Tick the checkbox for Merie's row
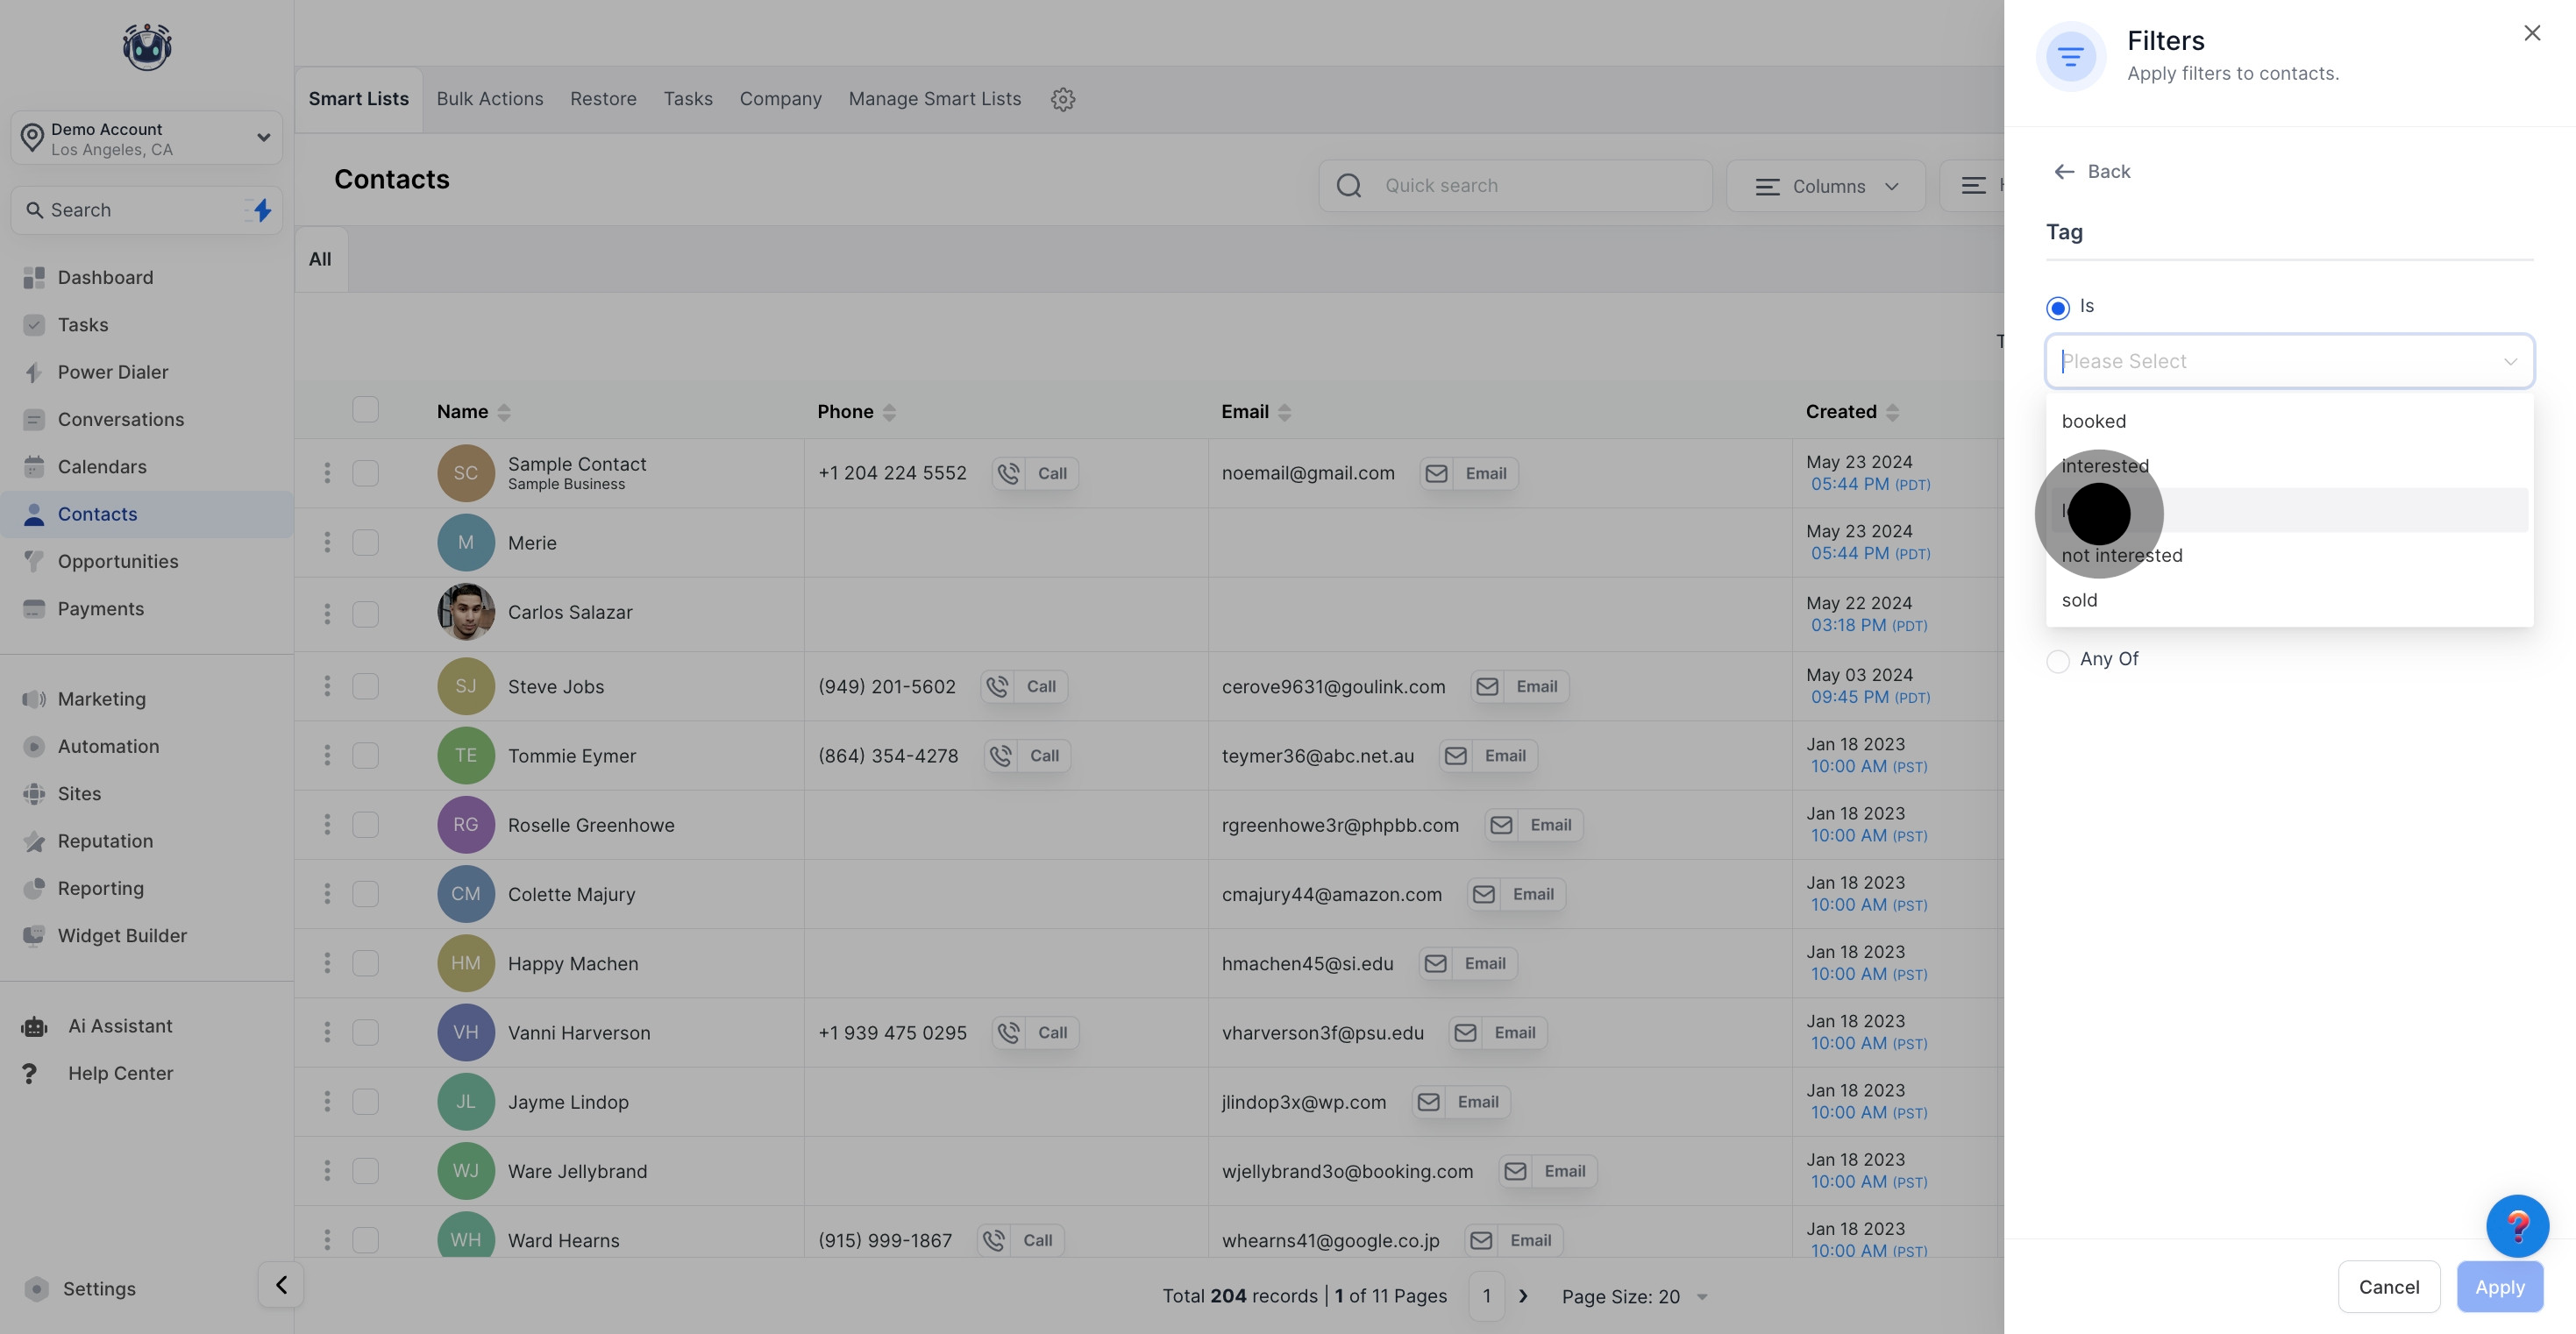This screenshot has width=2576, height=1334. [366, 543]
